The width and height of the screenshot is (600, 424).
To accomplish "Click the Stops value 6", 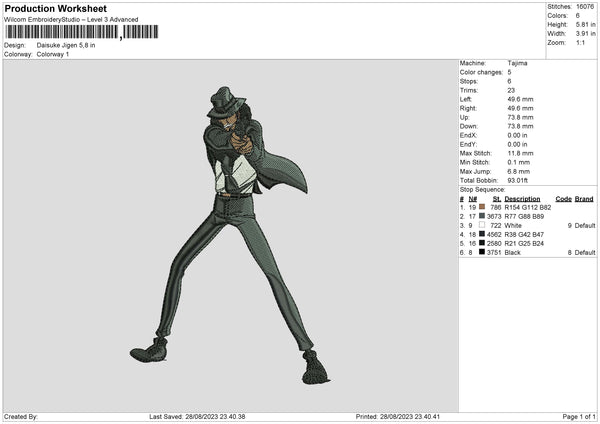I will pos(509,81).
